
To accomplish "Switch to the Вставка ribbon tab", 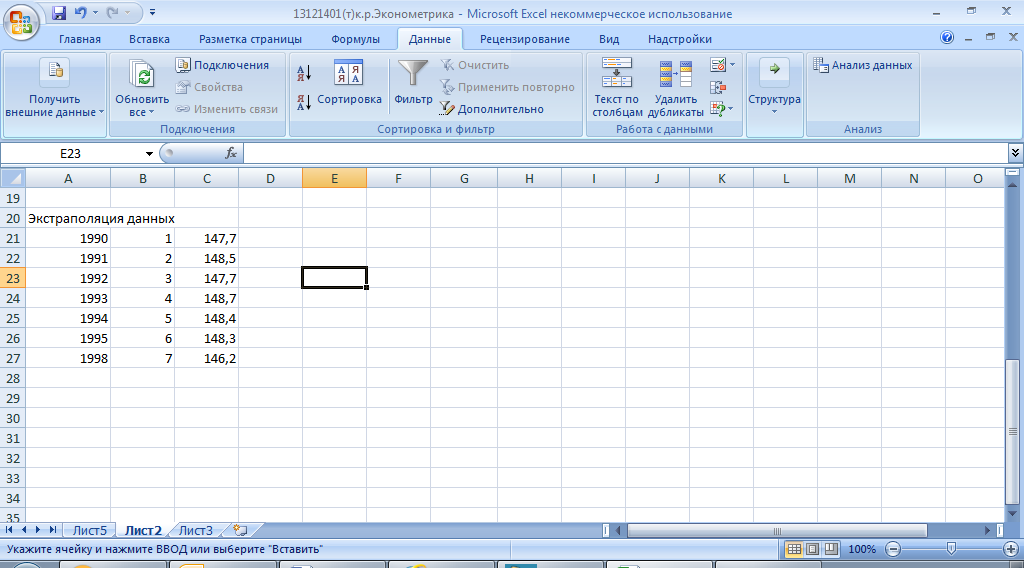I will [x=149, y=39].
